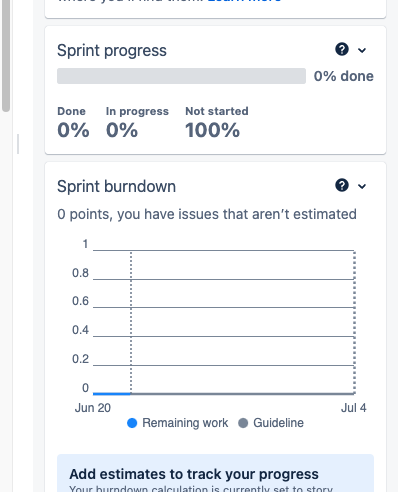Click the dotted today marker line

[131, 322]
